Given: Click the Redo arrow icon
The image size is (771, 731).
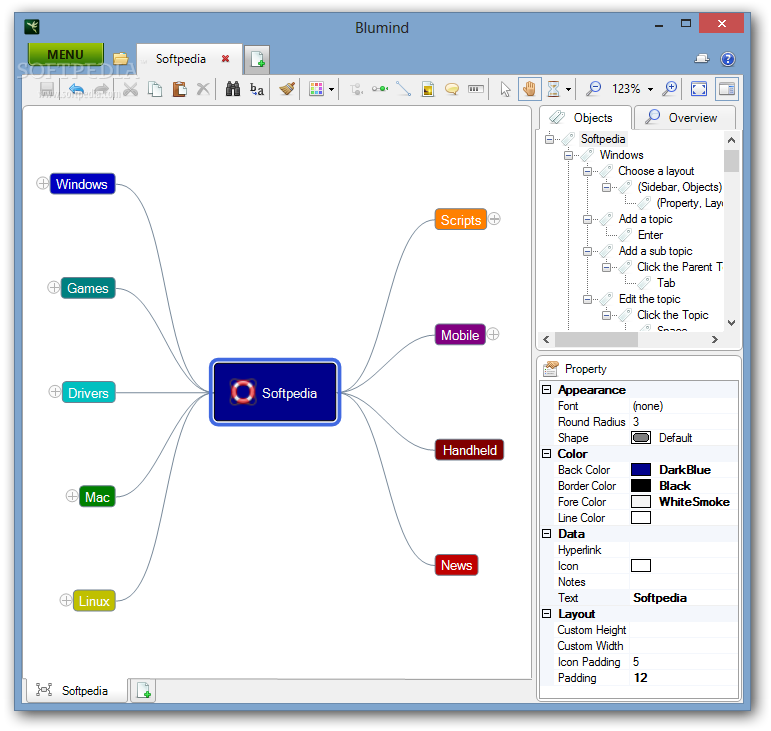Looking at the screenshot, I should coord(101,89).
